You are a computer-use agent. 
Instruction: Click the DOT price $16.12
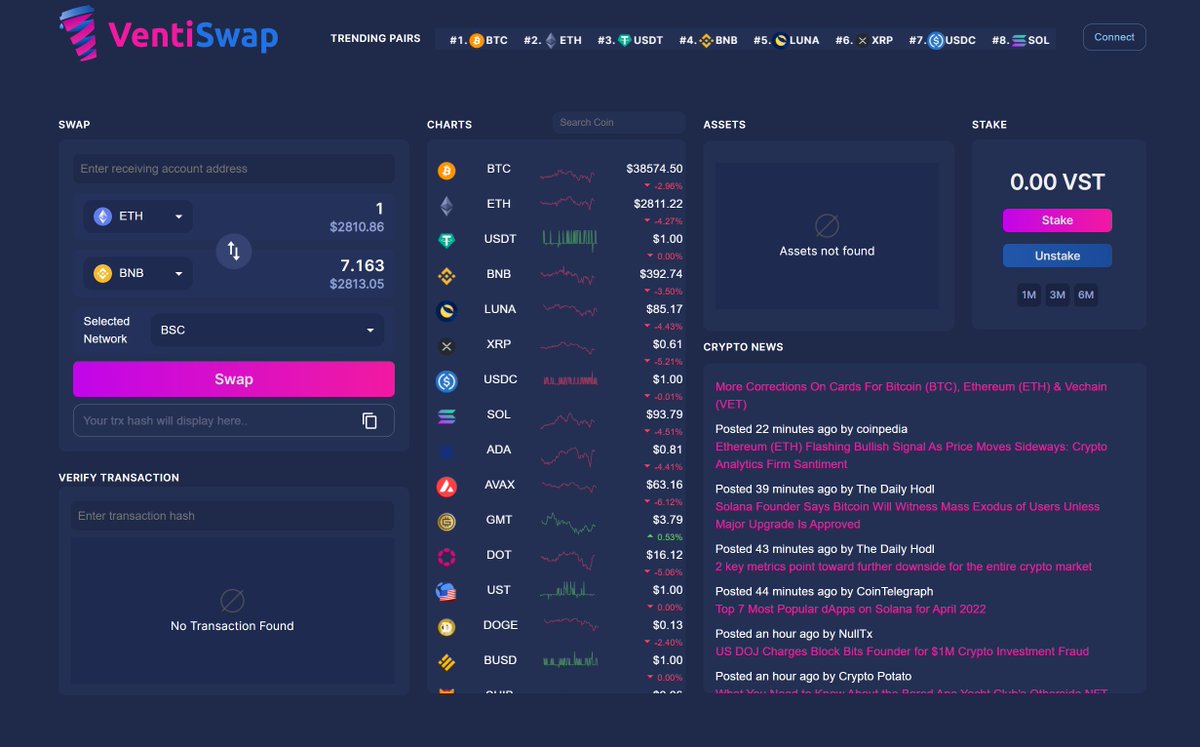point(665,555)
